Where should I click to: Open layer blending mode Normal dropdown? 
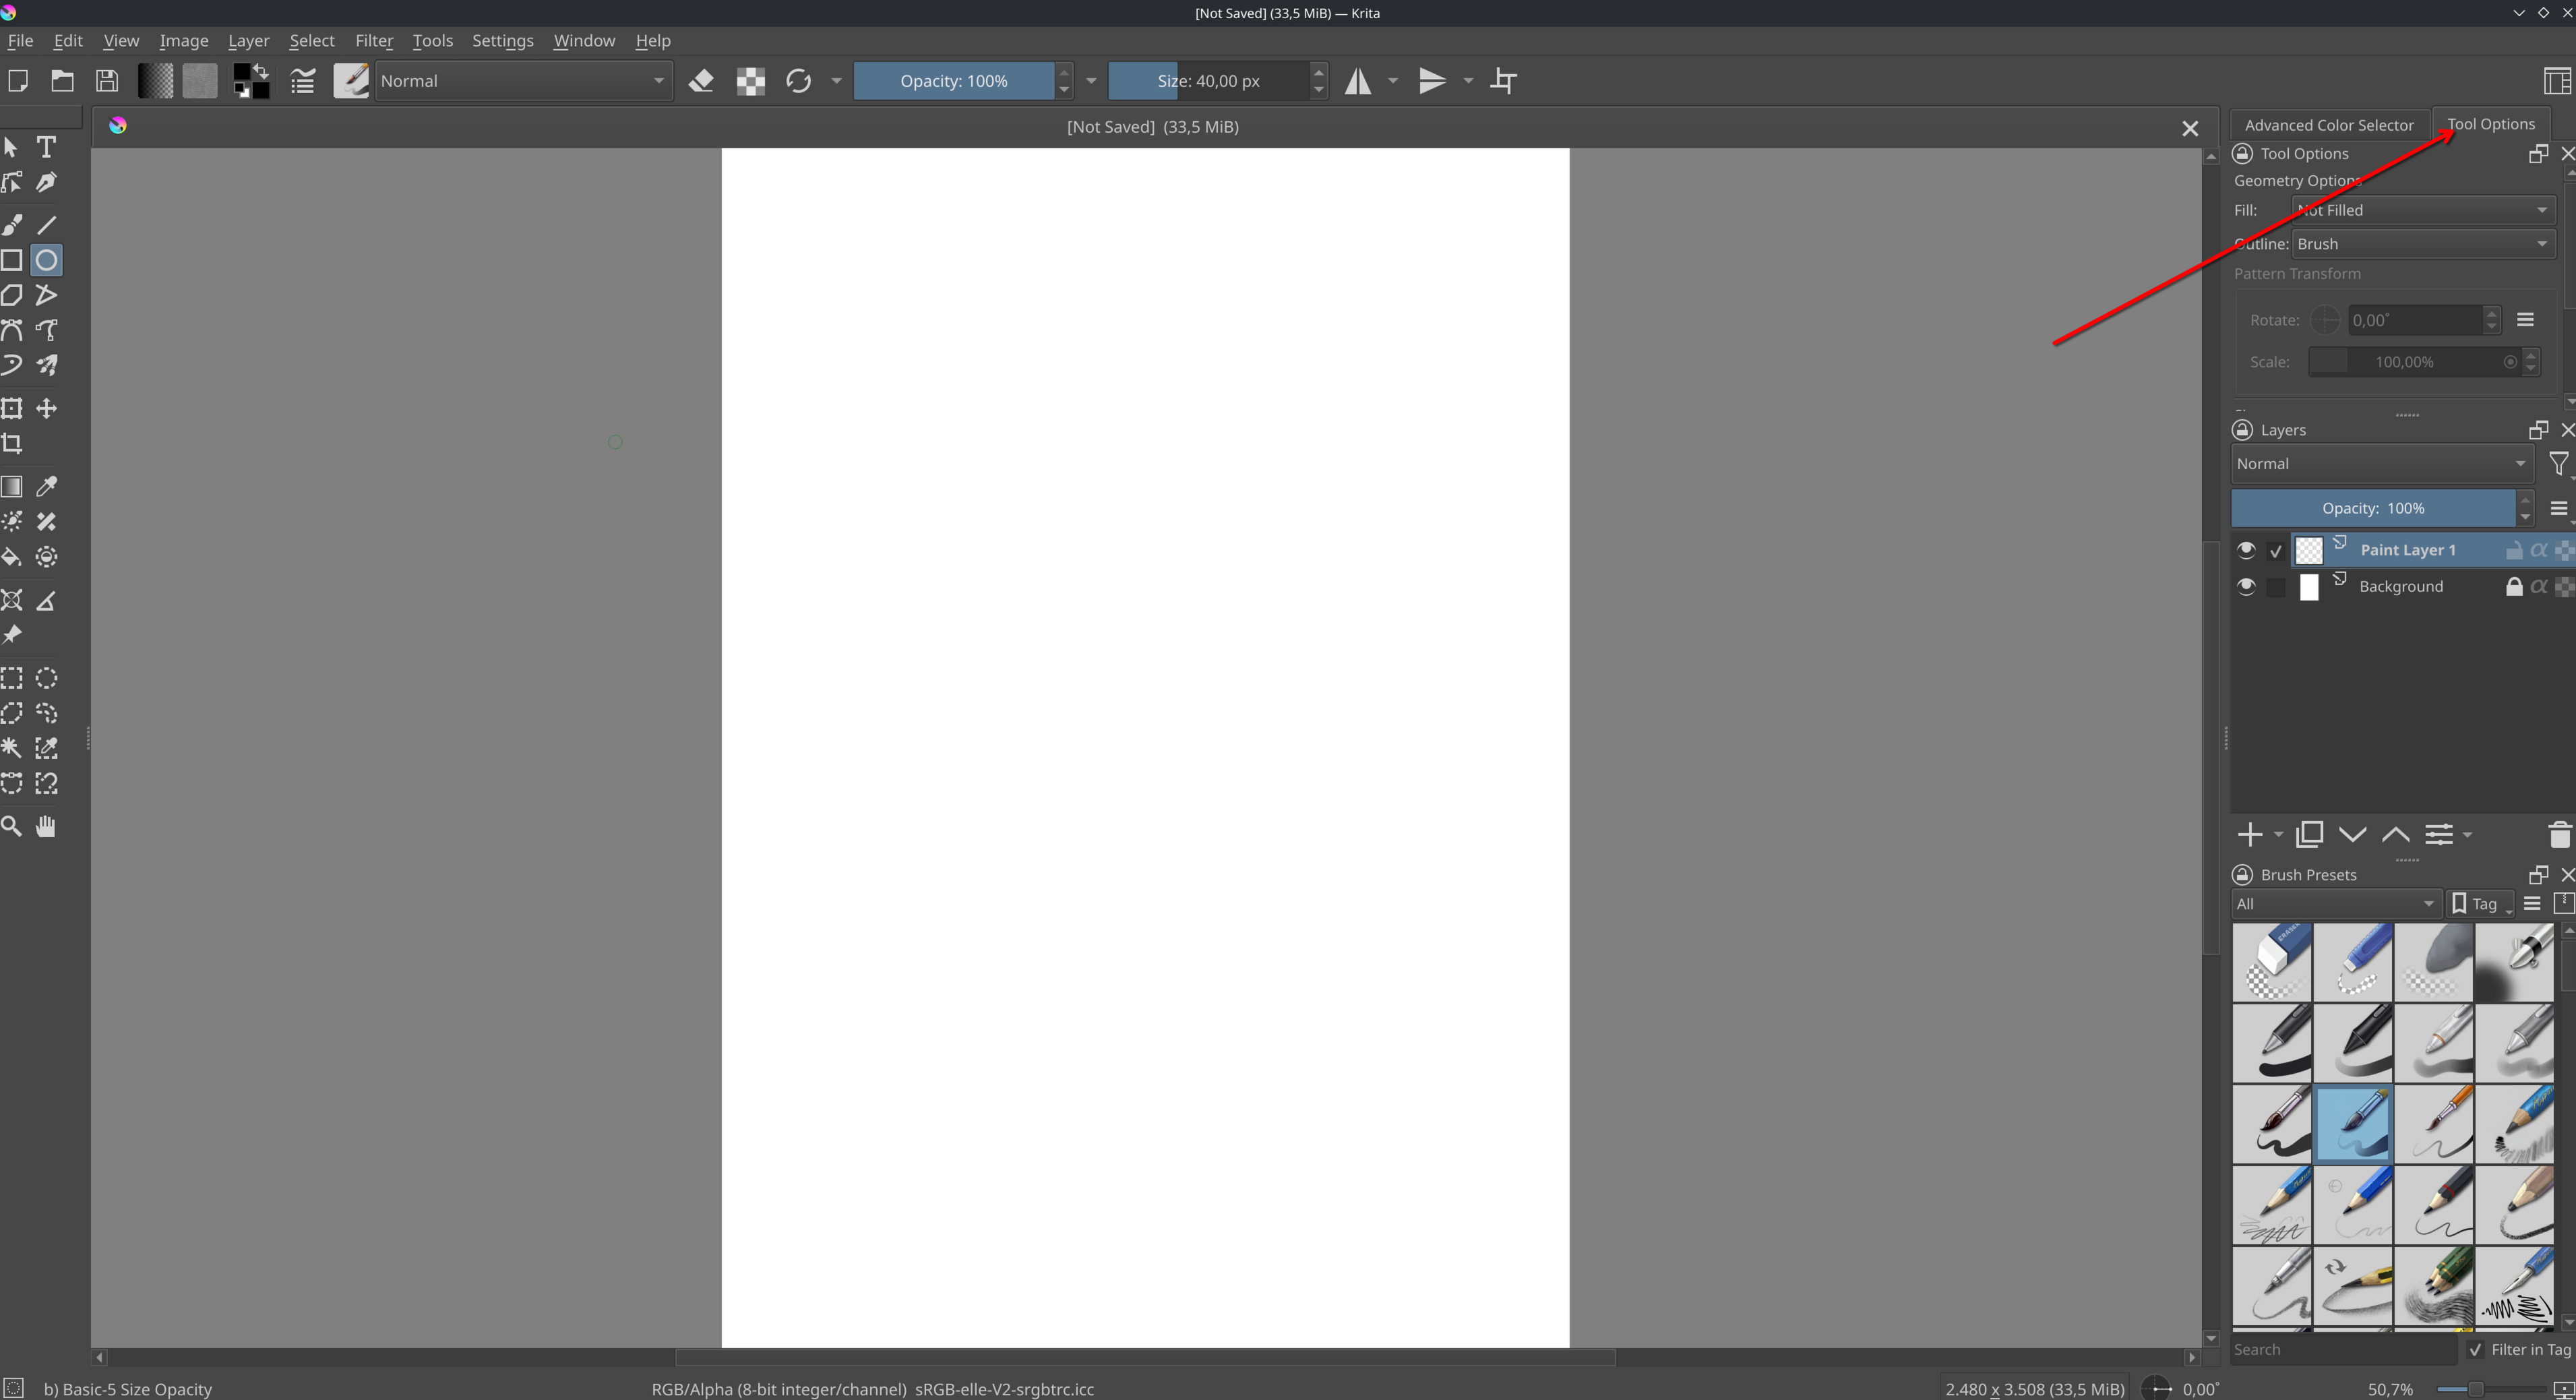(x=2380, y=464)
